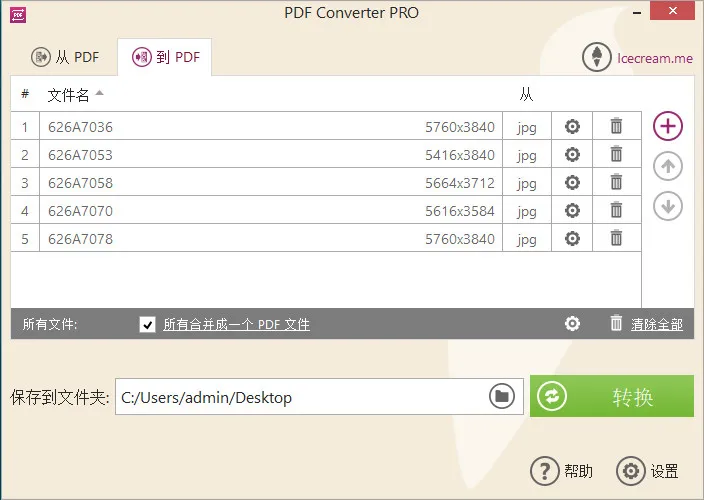Click jpg format cell of 626A7036
Viewport: 704px width, 500px height.
527,127
